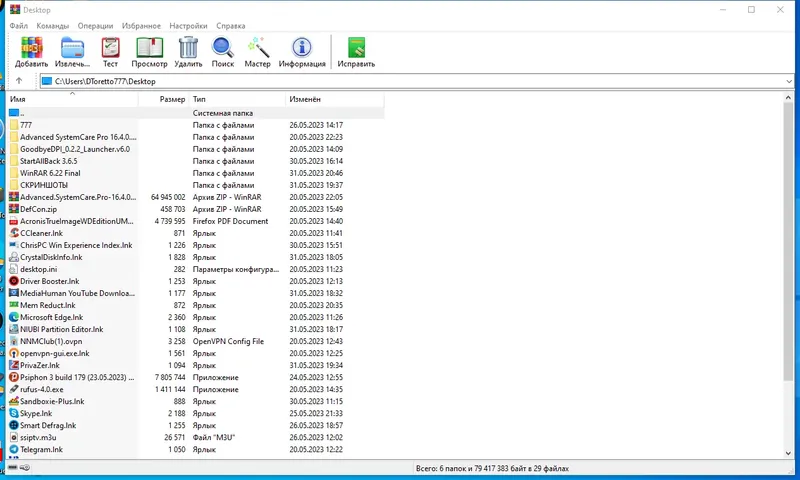This screenshot has width=800, height=480.
Task: Select the parent folder ".." row
Action: pyautogui.click(x=196, y=113)
